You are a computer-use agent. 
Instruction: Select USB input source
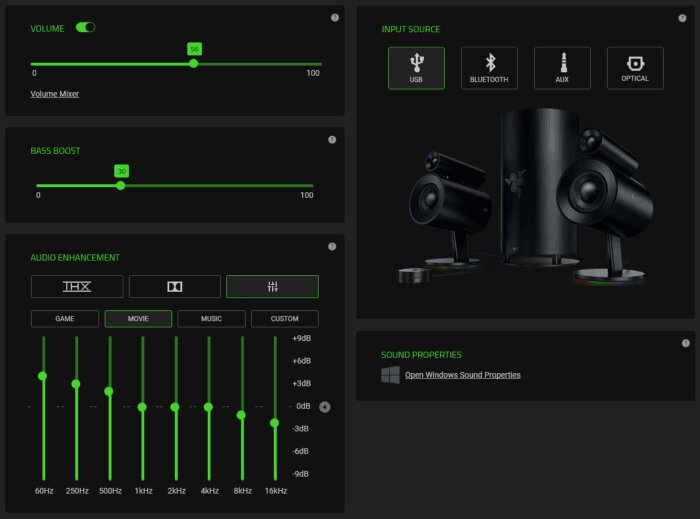click(x=416, y=68)
